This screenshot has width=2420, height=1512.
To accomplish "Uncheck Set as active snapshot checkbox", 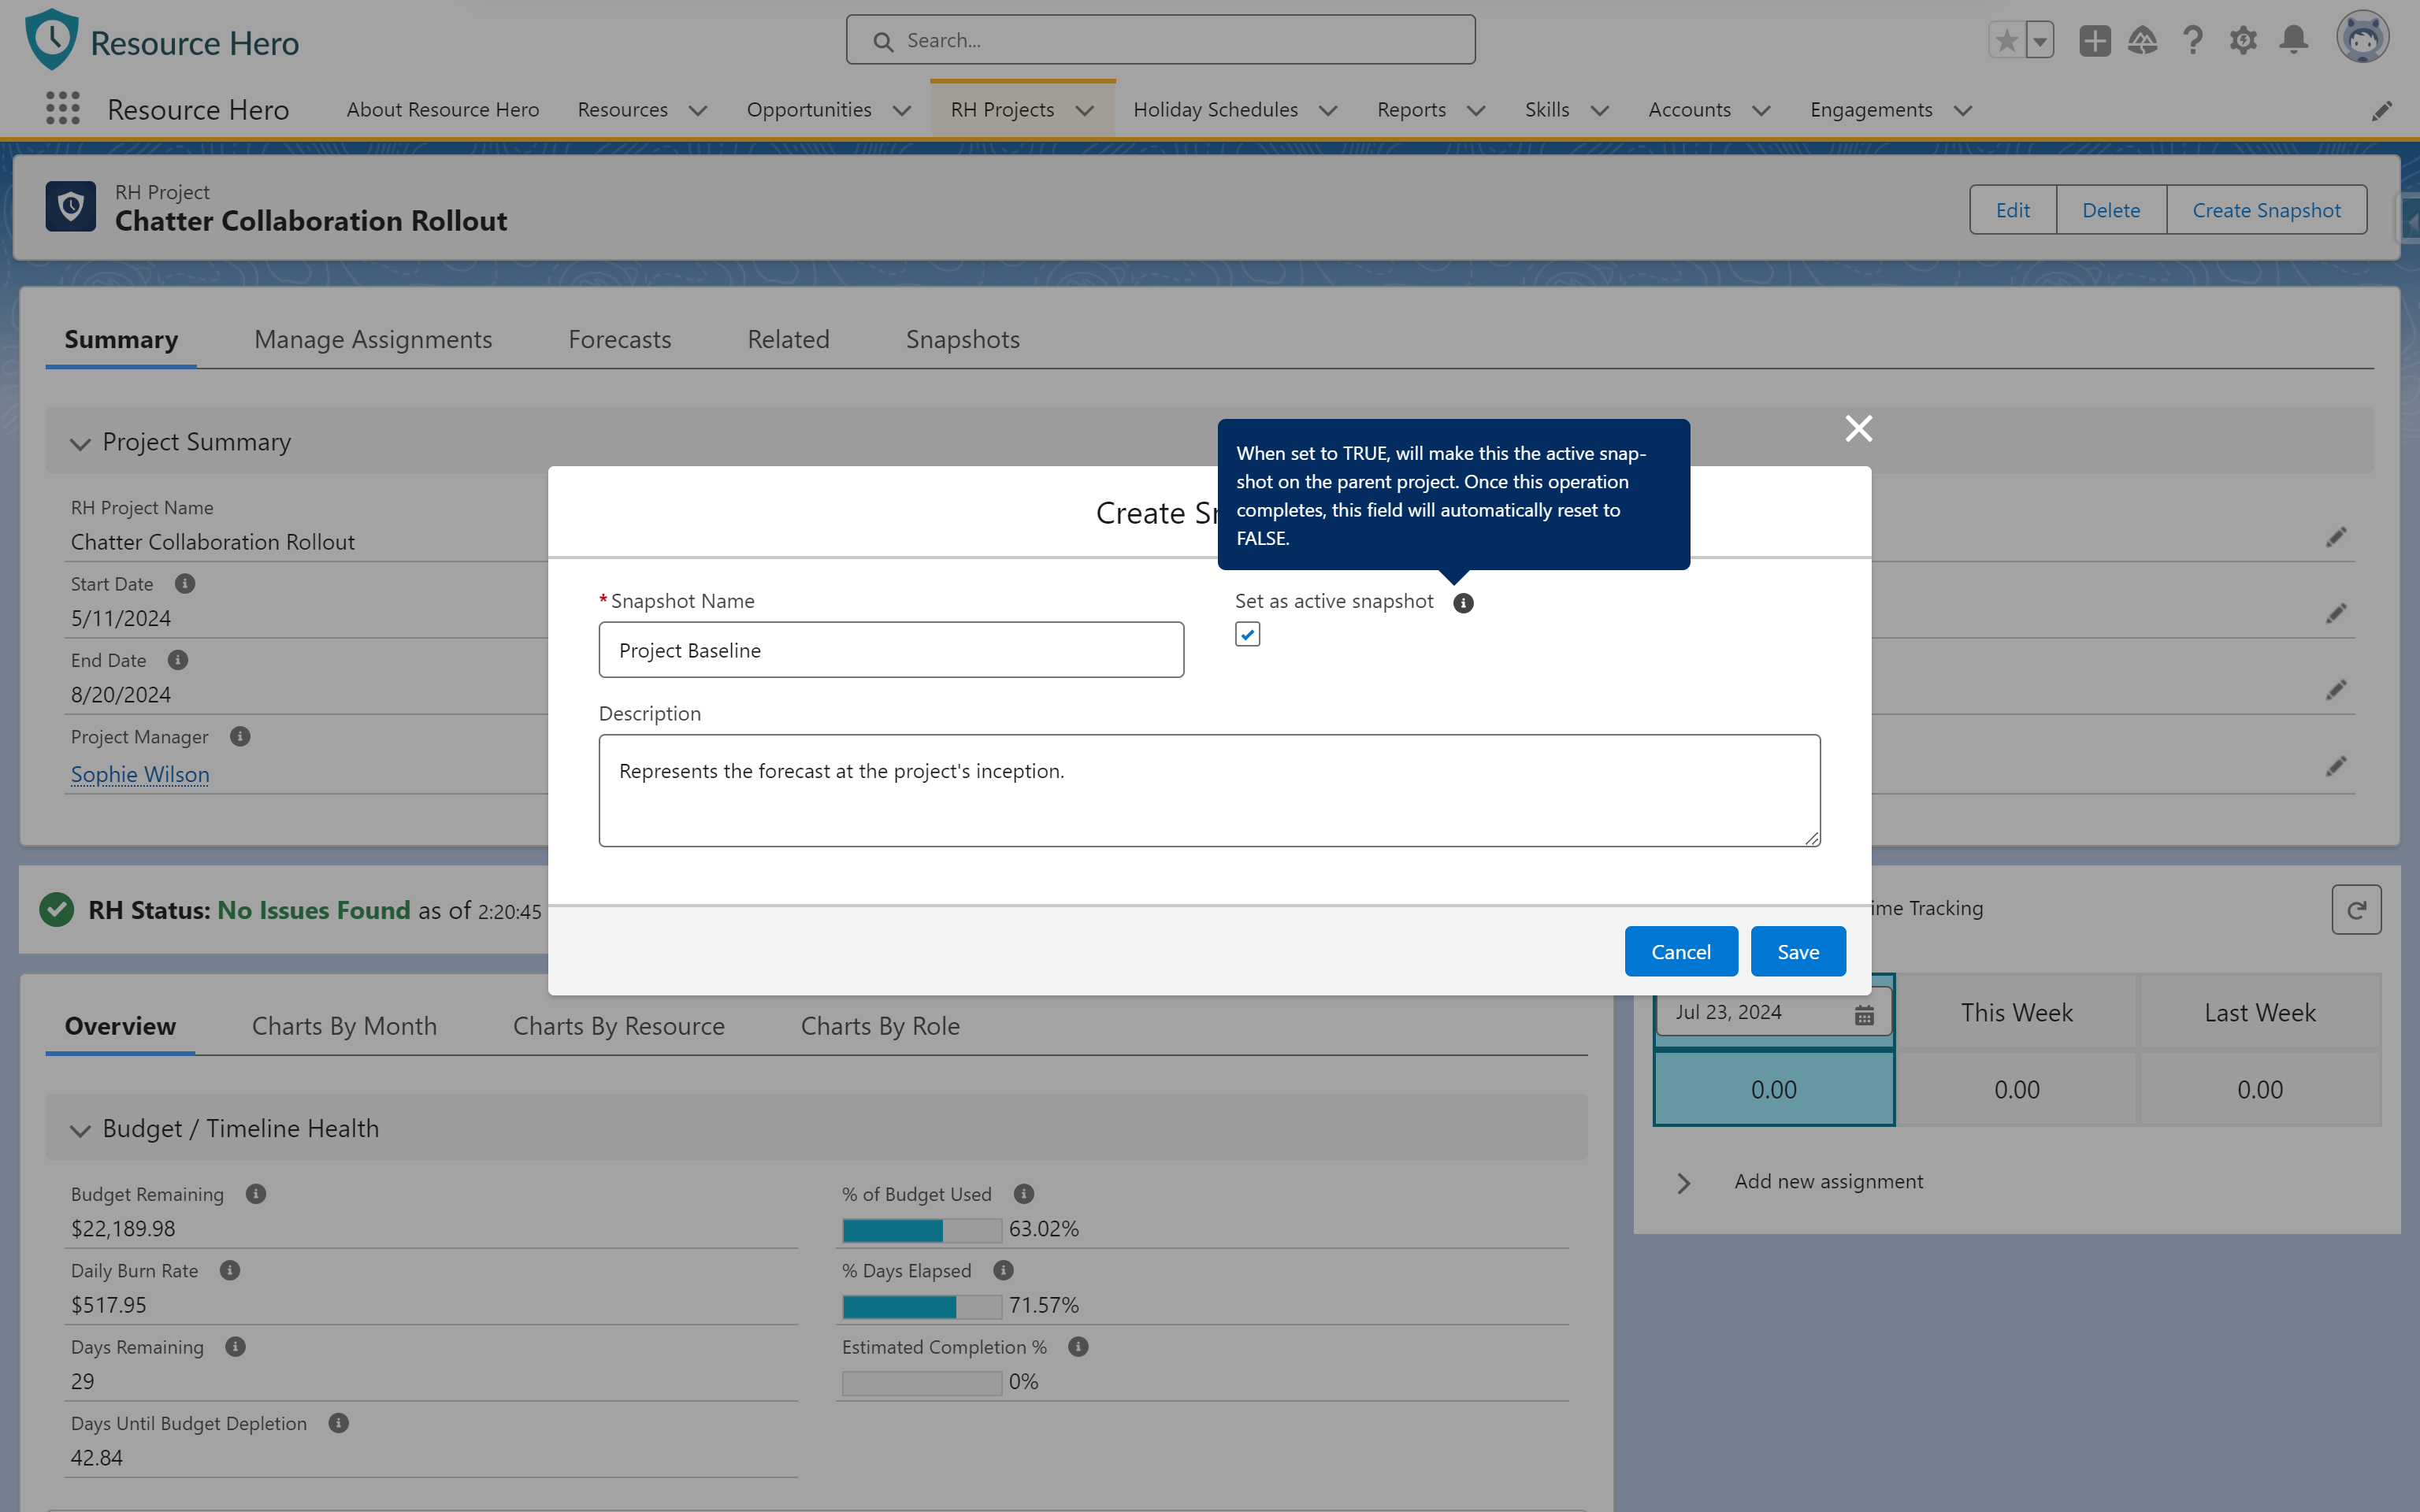I will point(1247,635).
